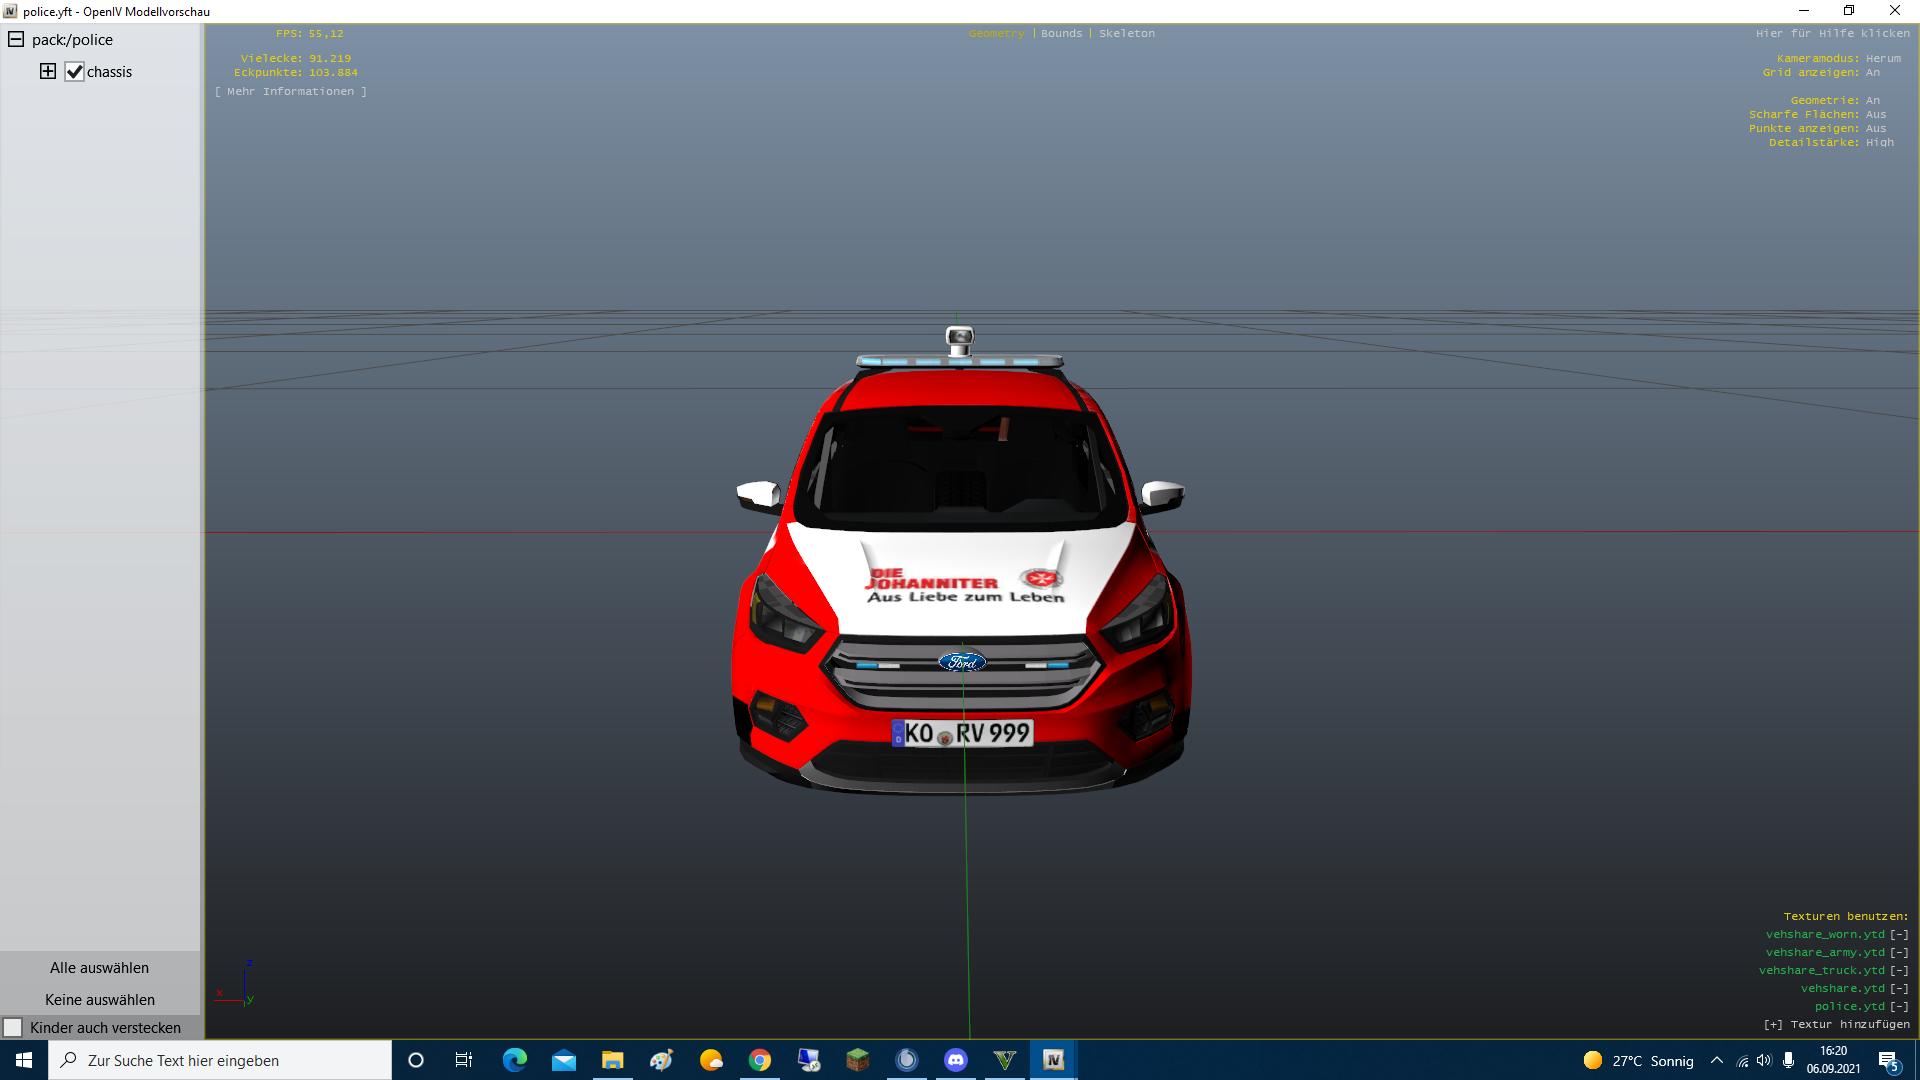Click the Windows Start button

coord(24,1060)
